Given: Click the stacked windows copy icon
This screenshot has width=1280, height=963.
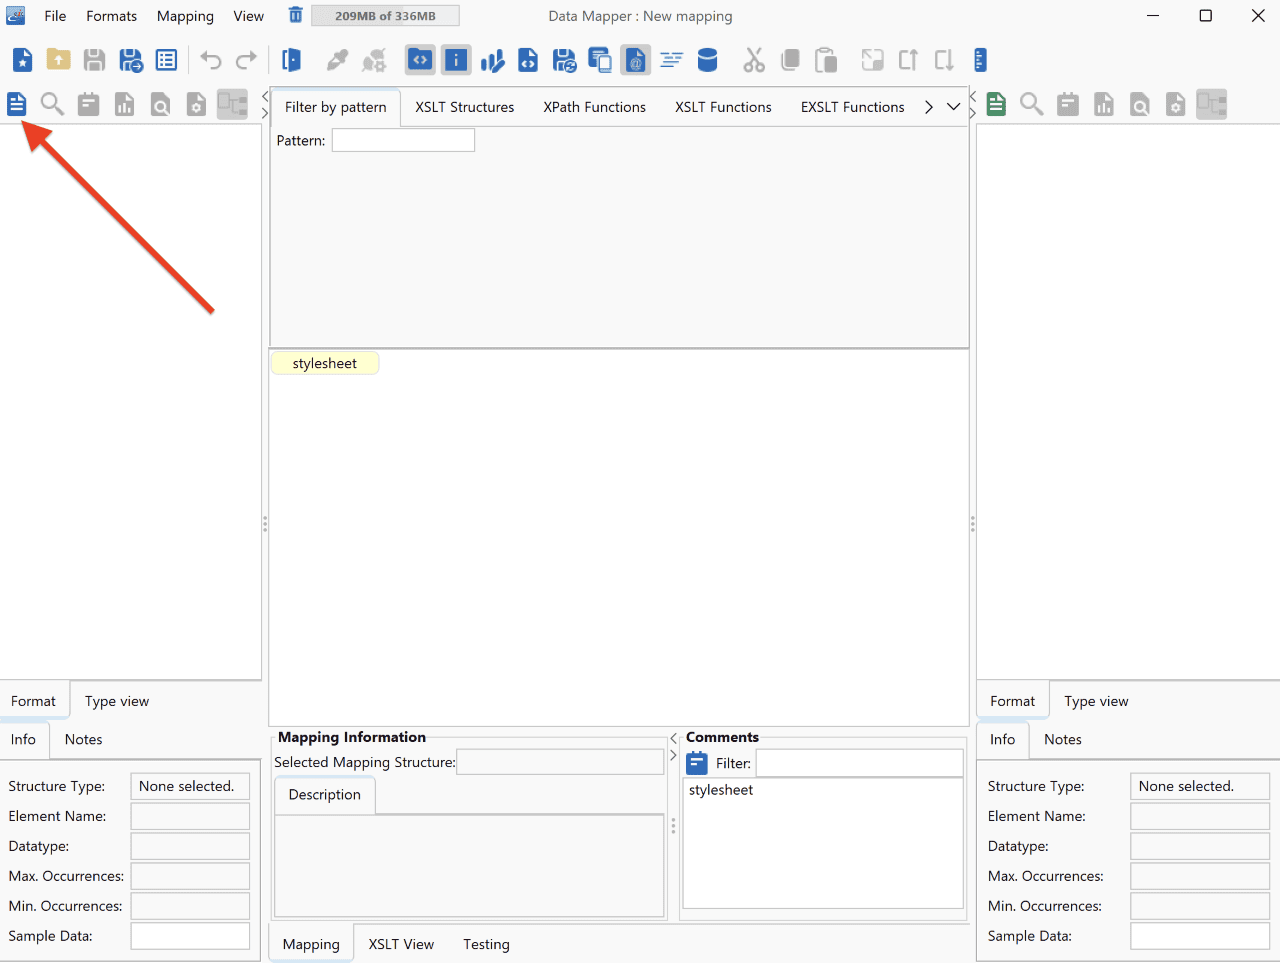Looking at the screenshot, I should point(600,60).
